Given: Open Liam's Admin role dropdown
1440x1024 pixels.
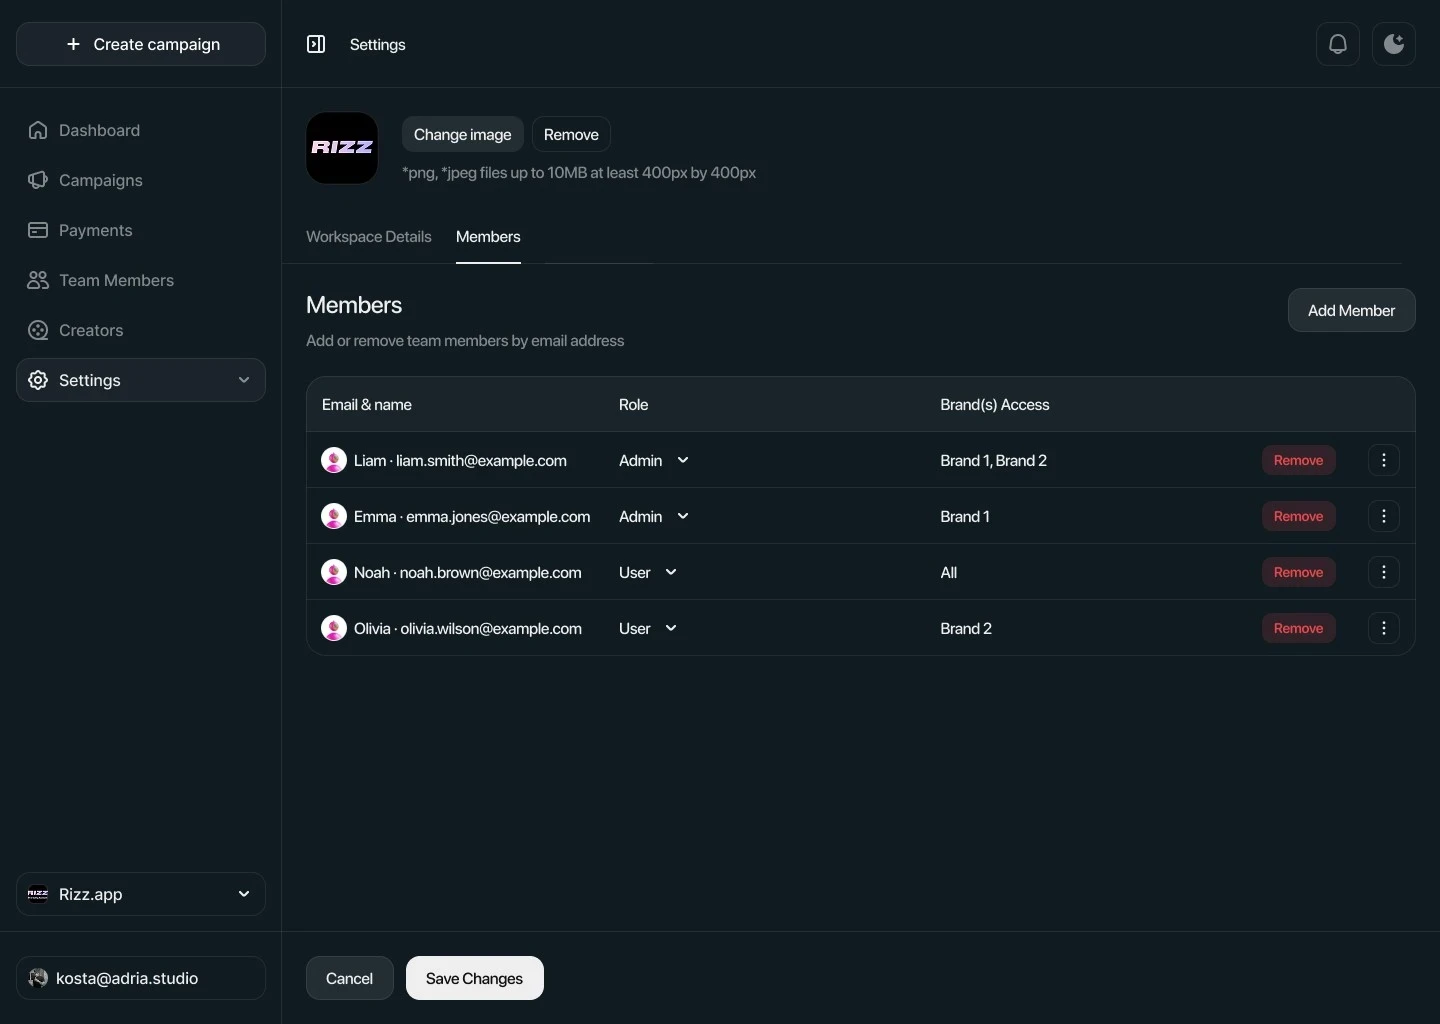Looking at the screenshot, I should [654, 460].
